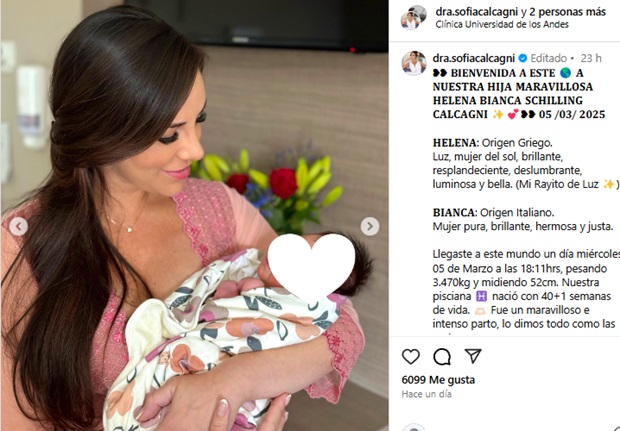Click the mother and baby photo

pyautogui.click(x=194, y=216)
